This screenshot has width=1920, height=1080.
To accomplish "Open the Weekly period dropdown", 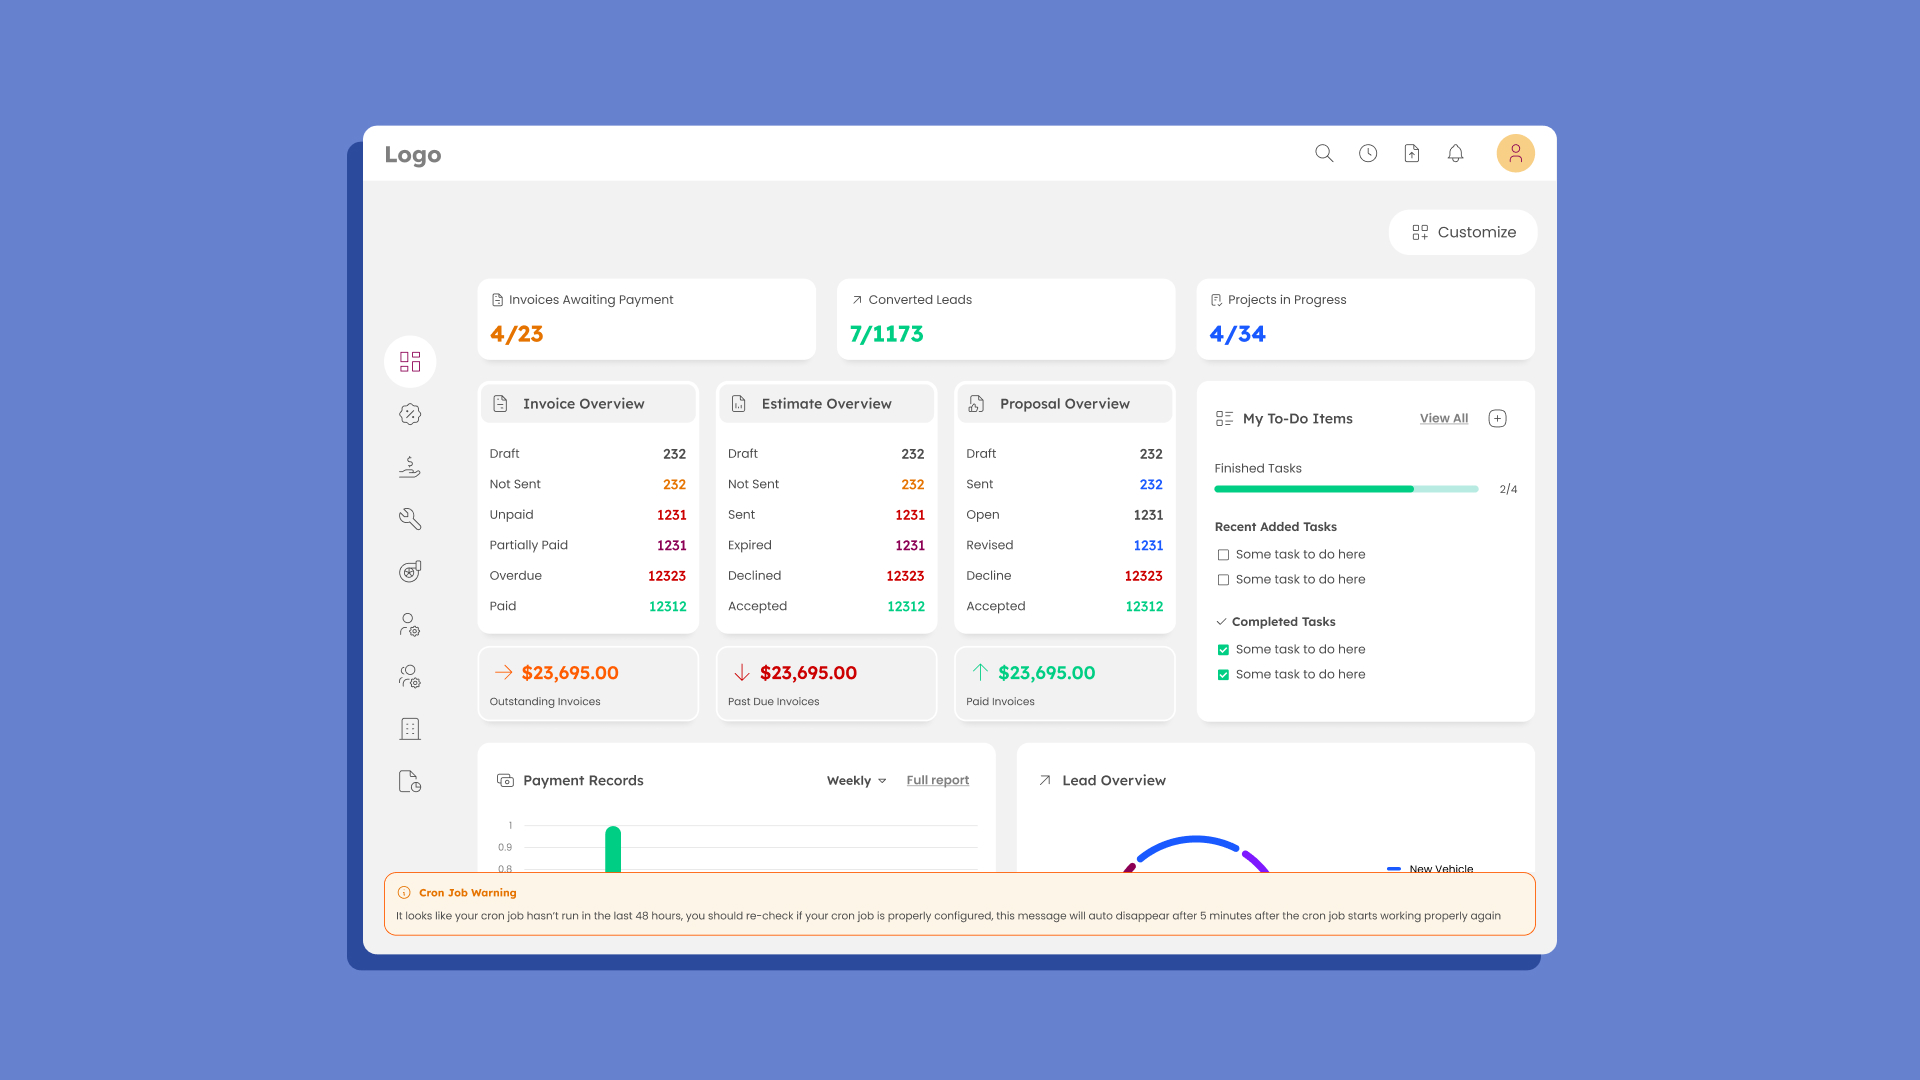I will click(x=857, y=780).
